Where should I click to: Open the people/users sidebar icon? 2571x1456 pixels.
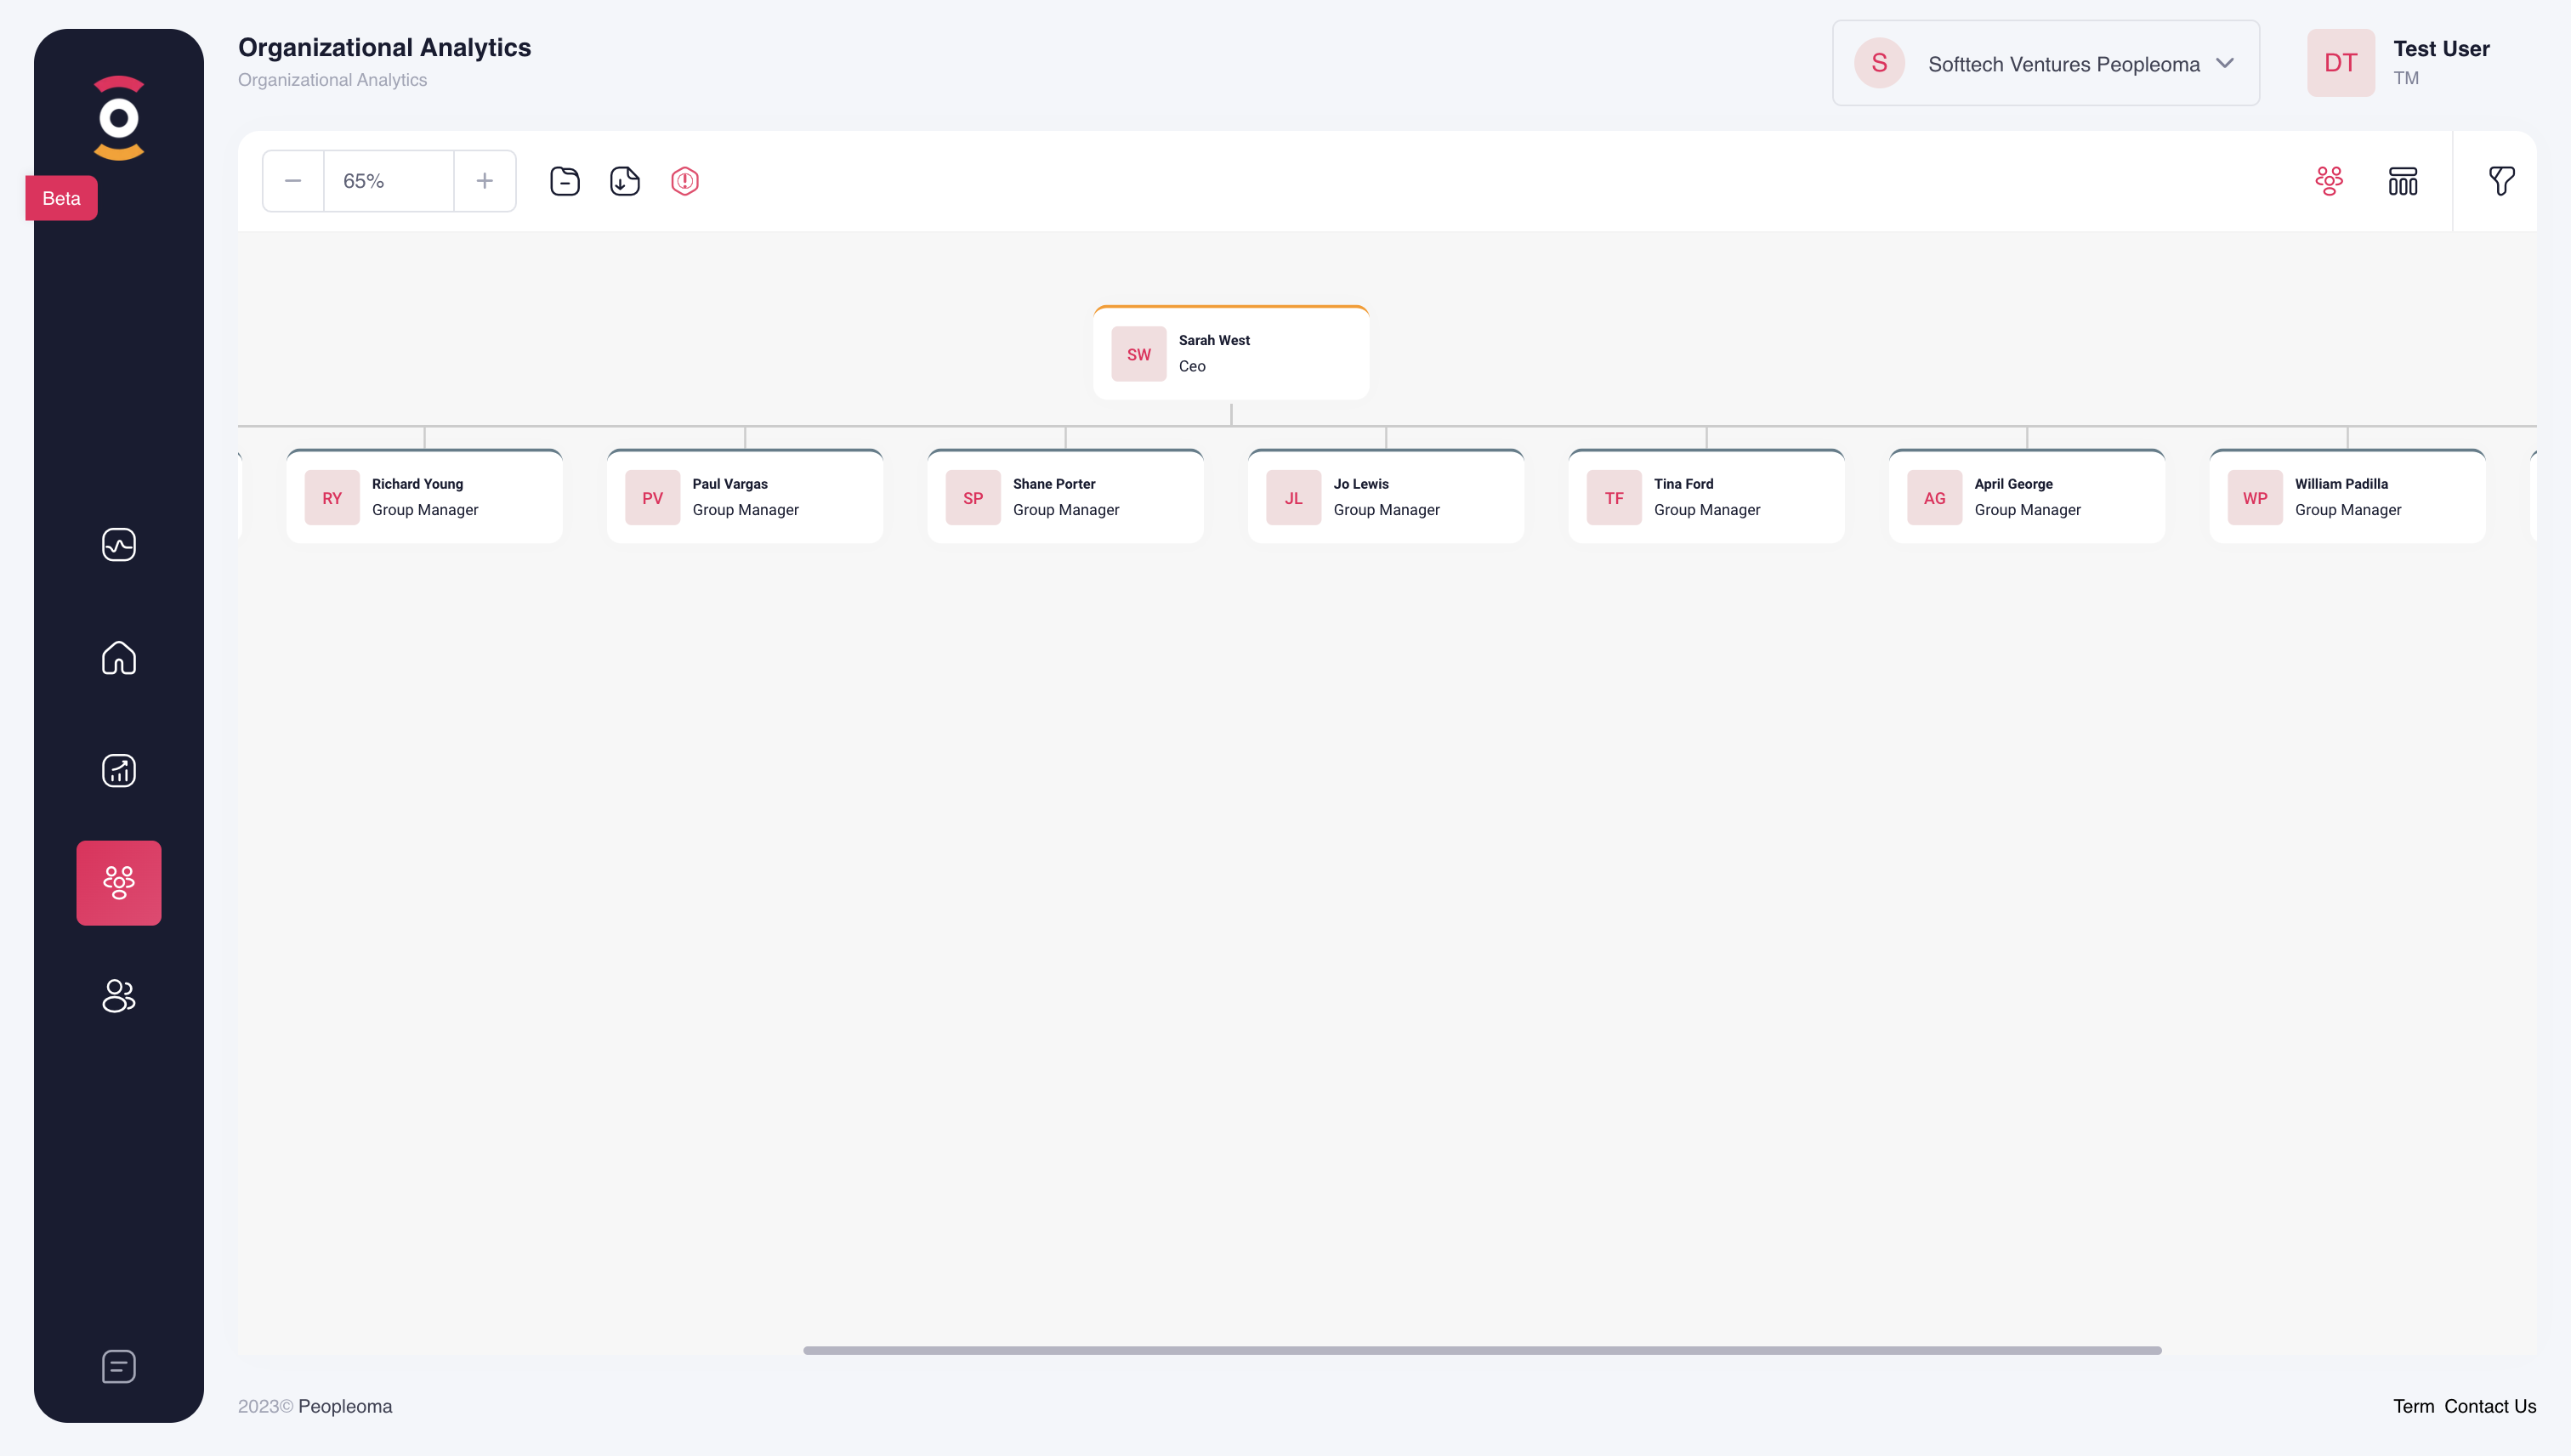[x=118, y=995]
